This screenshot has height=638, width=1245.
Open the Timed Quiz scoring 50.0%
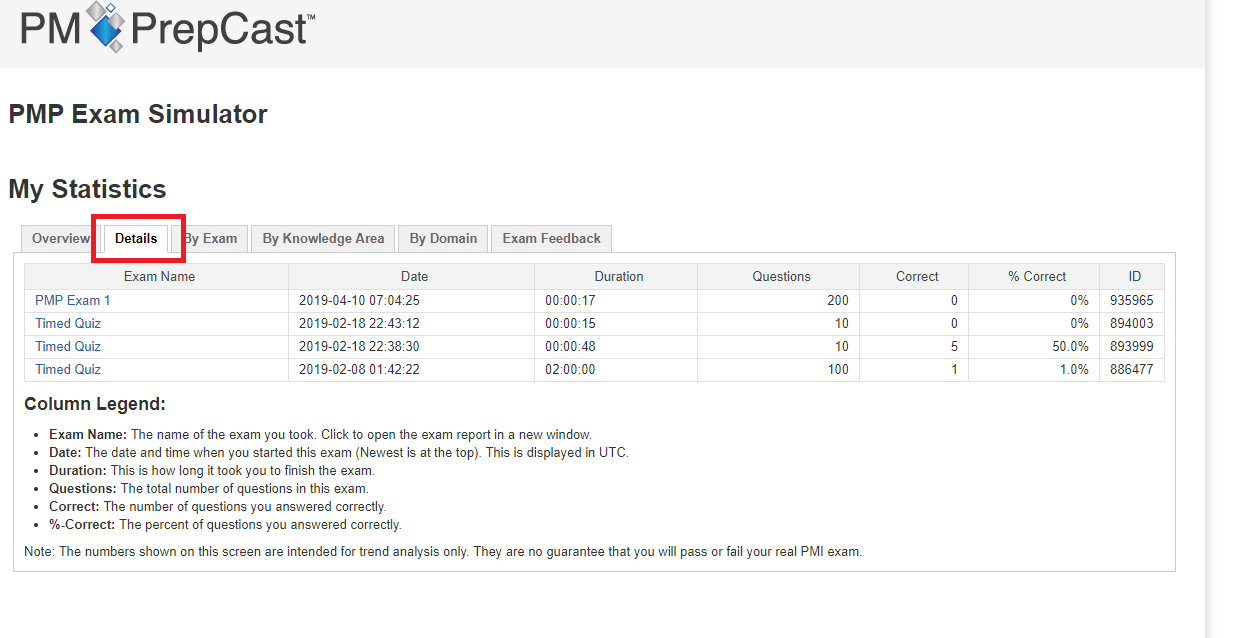(68, 347)
